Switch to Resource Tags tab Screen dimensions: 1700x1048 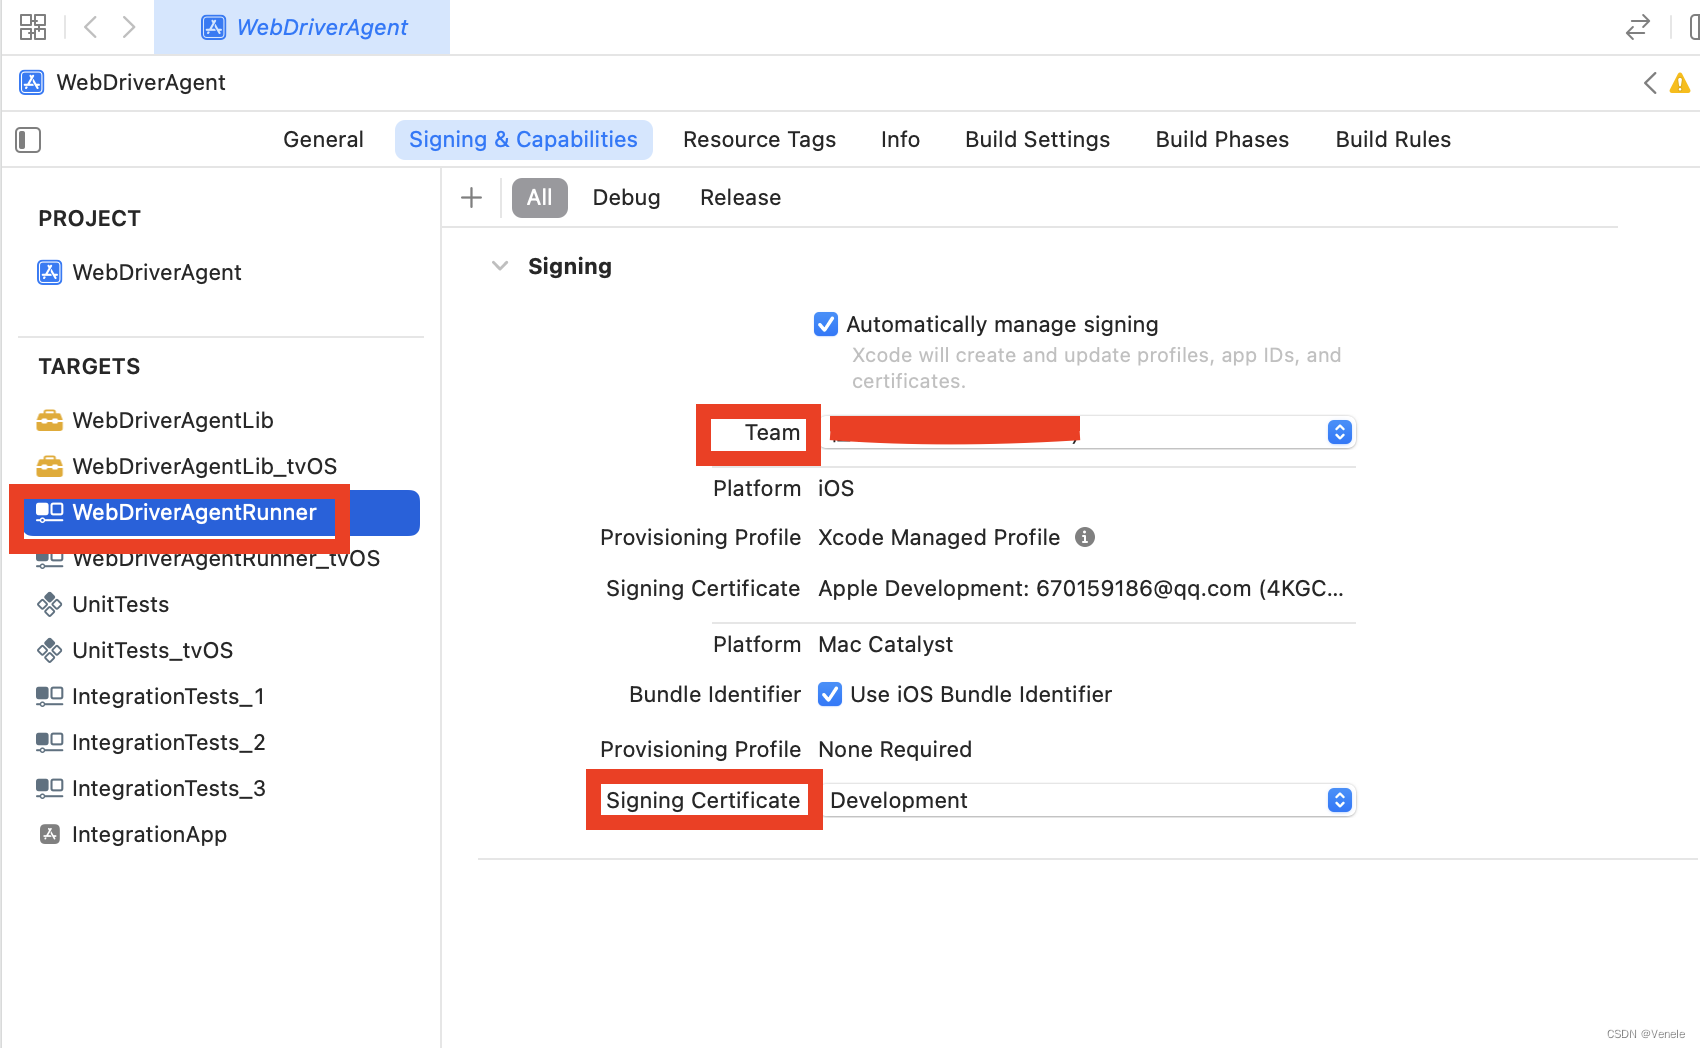pos(759,140)
